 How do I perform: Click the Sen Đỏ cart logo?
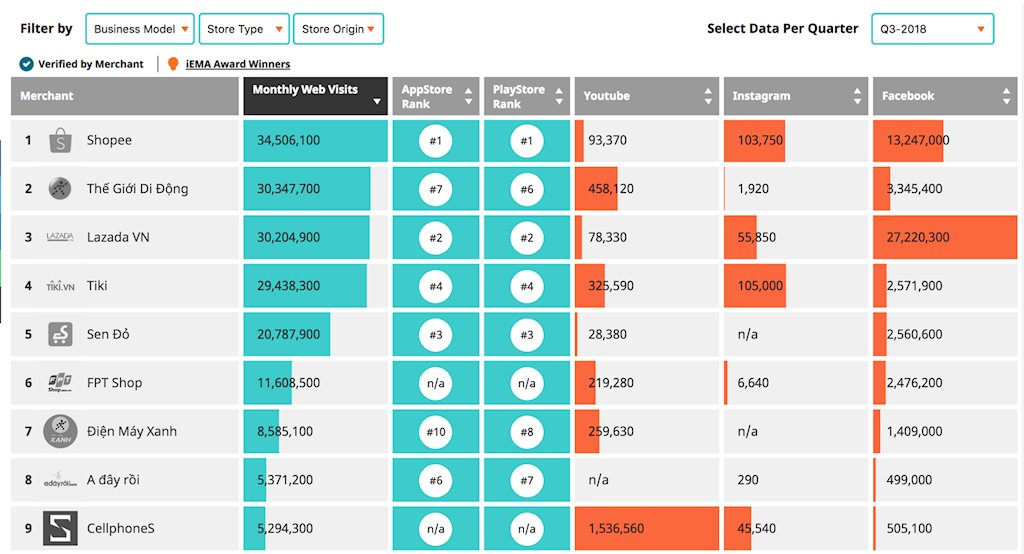point(60,334)
